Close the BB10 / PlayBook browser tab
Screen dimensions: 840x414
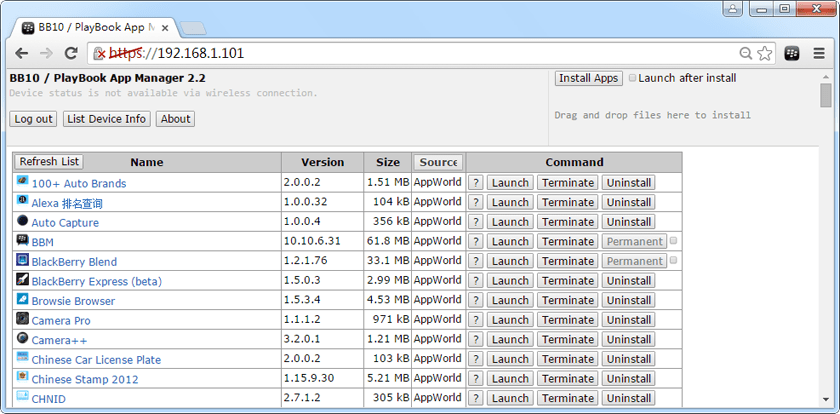pos(164,28)
